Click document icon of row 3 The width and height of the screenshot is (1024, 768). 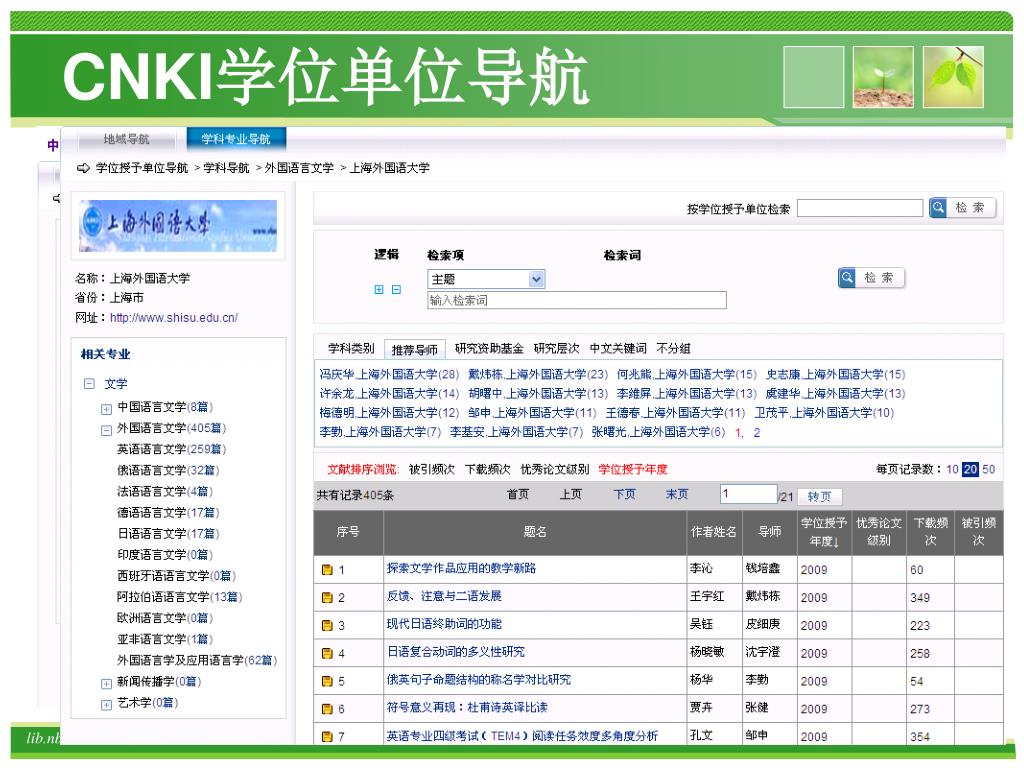pos(327,626)
